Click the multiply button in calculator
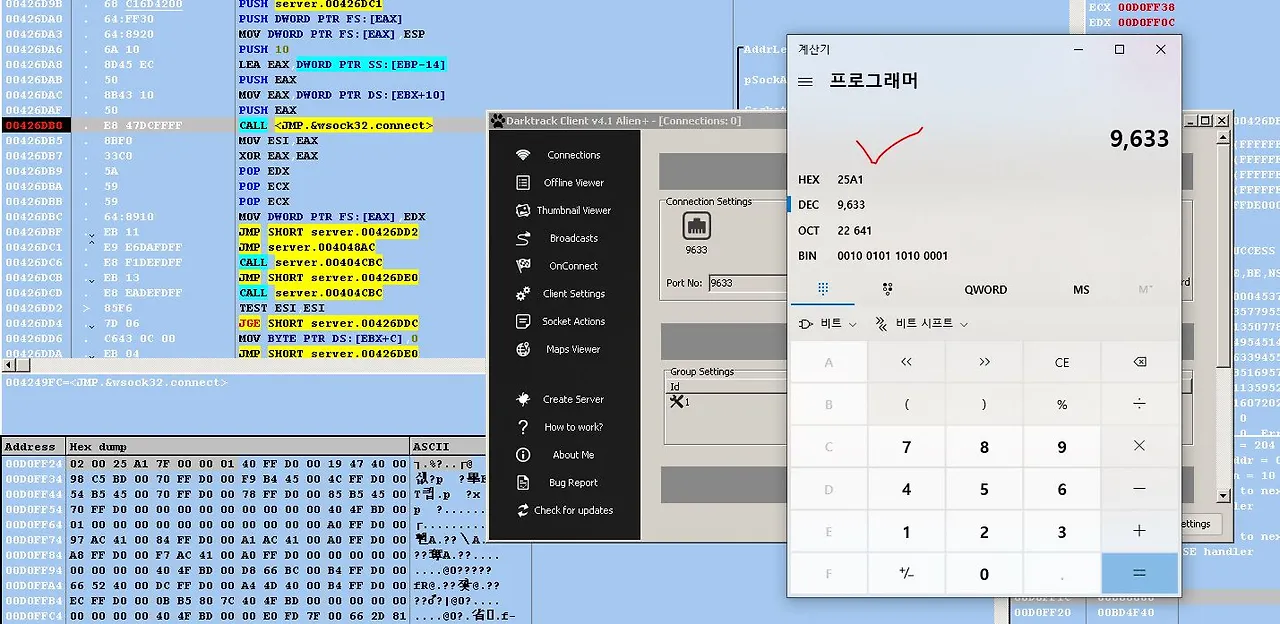The height and width of the screenshot is (624, 1280). coord(1140,447)
